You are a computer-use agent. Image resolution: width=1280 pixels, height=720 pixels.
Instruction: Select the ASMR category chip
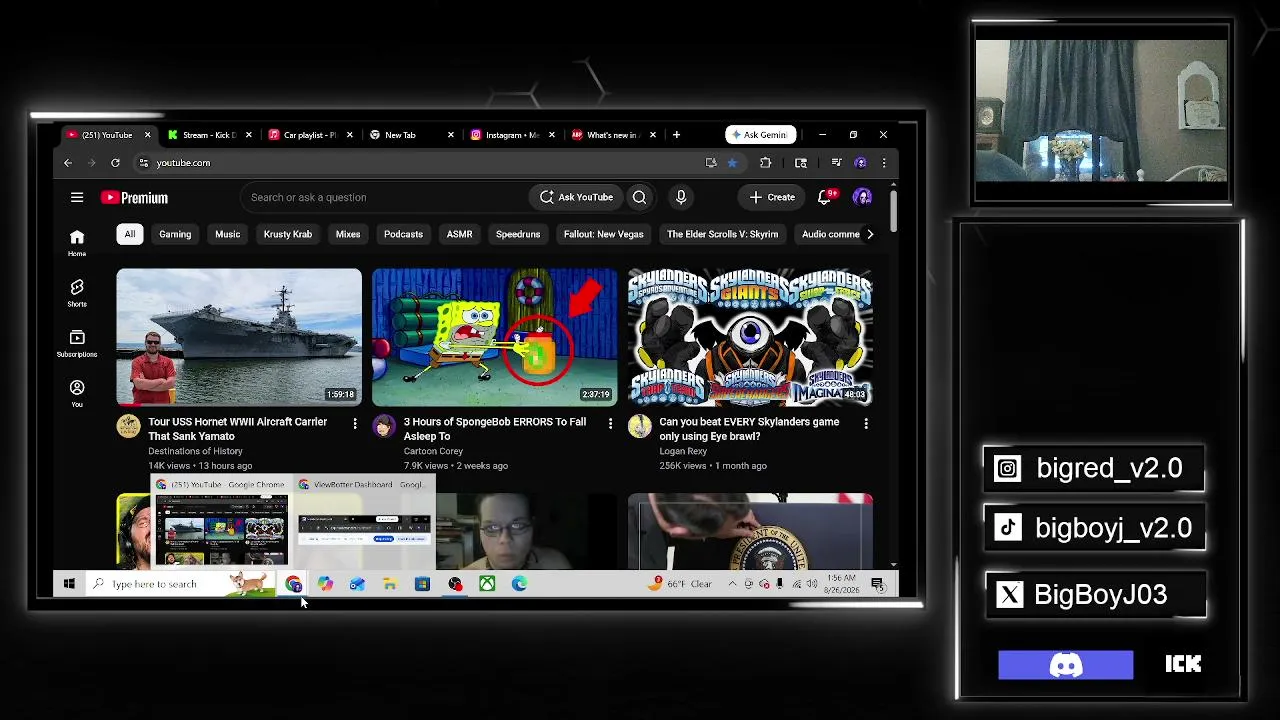tap(459, 234)
